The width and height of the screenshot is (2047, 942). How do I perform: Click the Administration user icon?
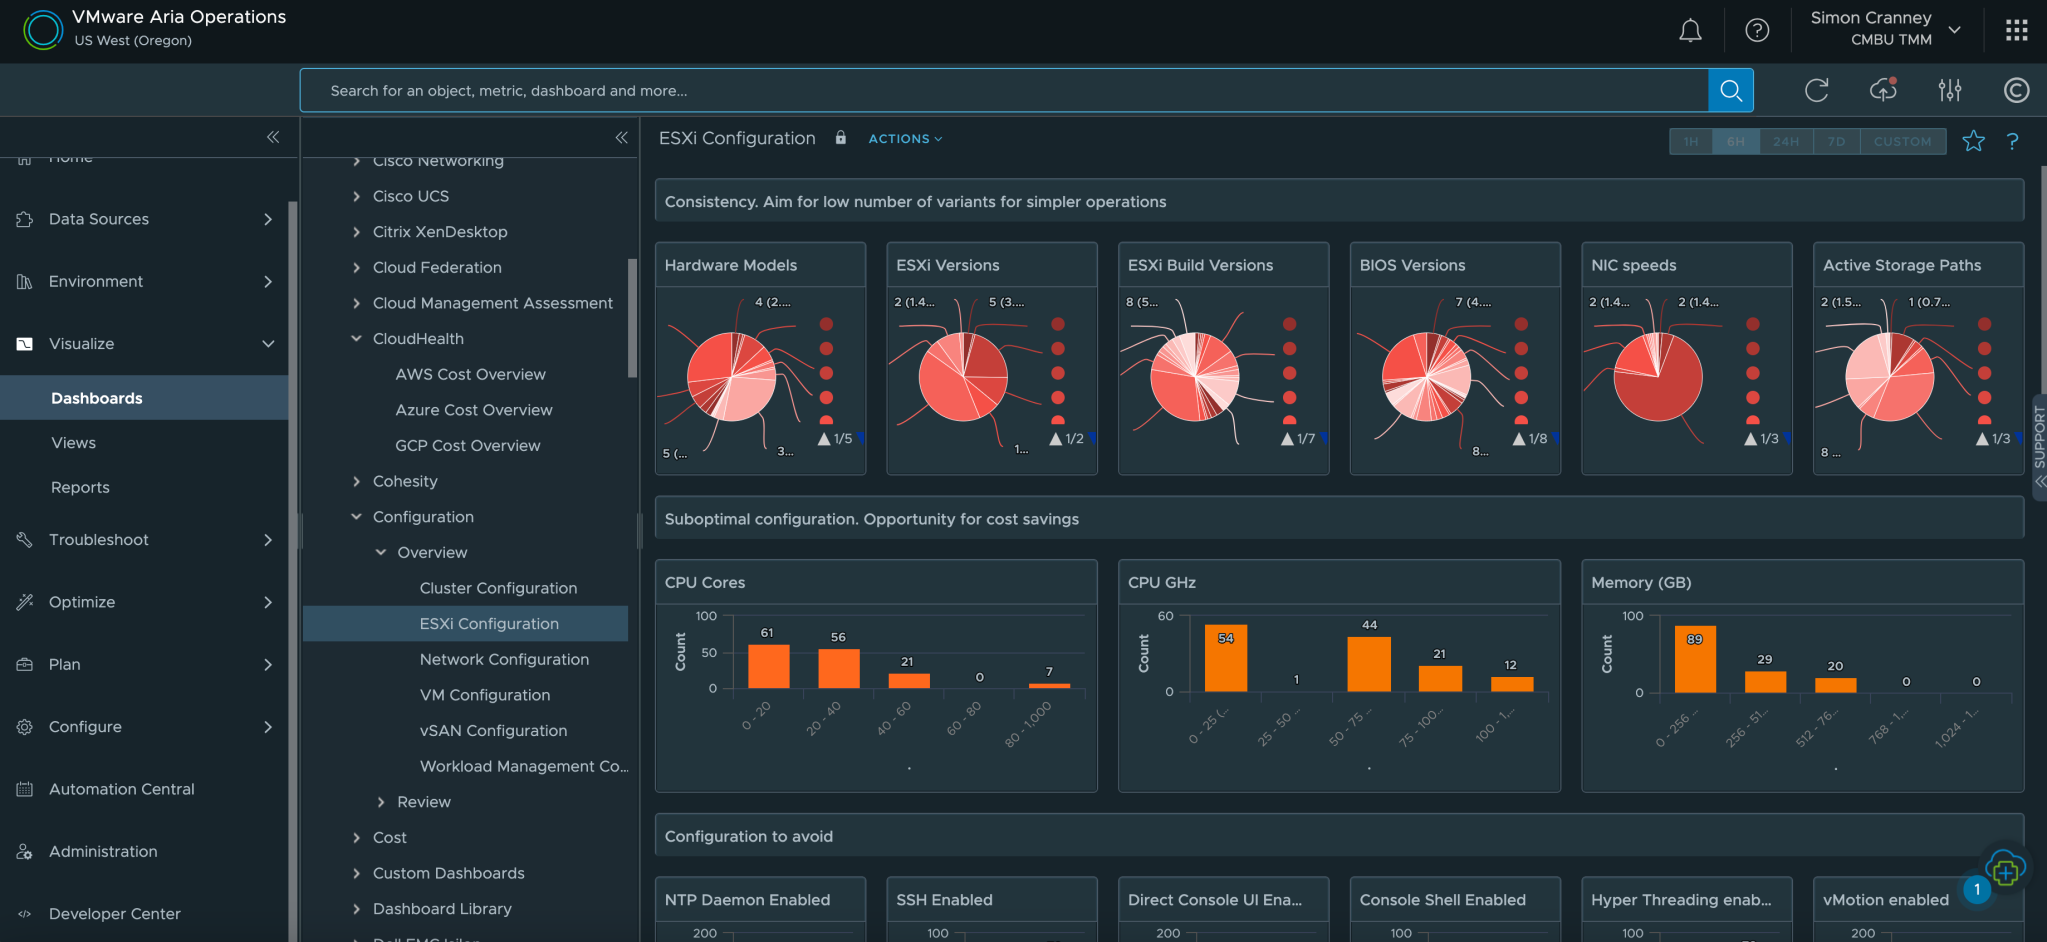(25, 851)
